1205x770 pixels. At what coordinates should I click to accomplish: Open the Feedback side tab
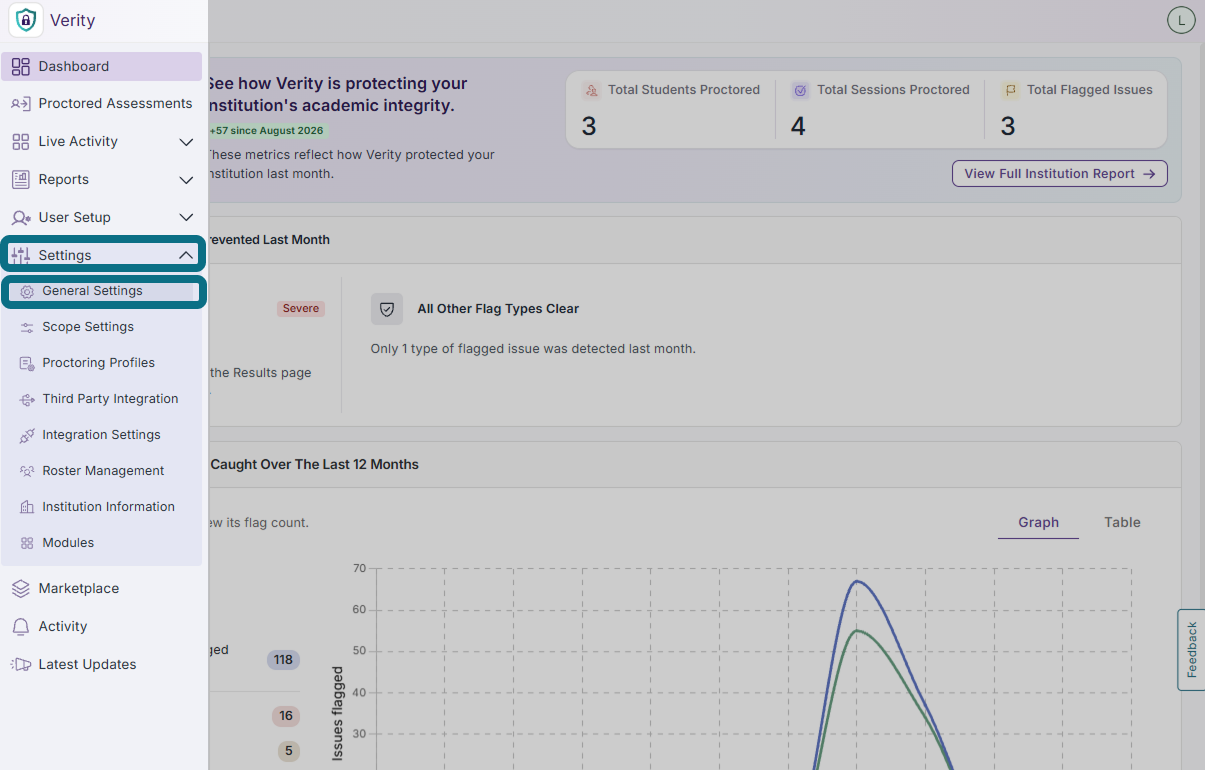click(1191, 650)
